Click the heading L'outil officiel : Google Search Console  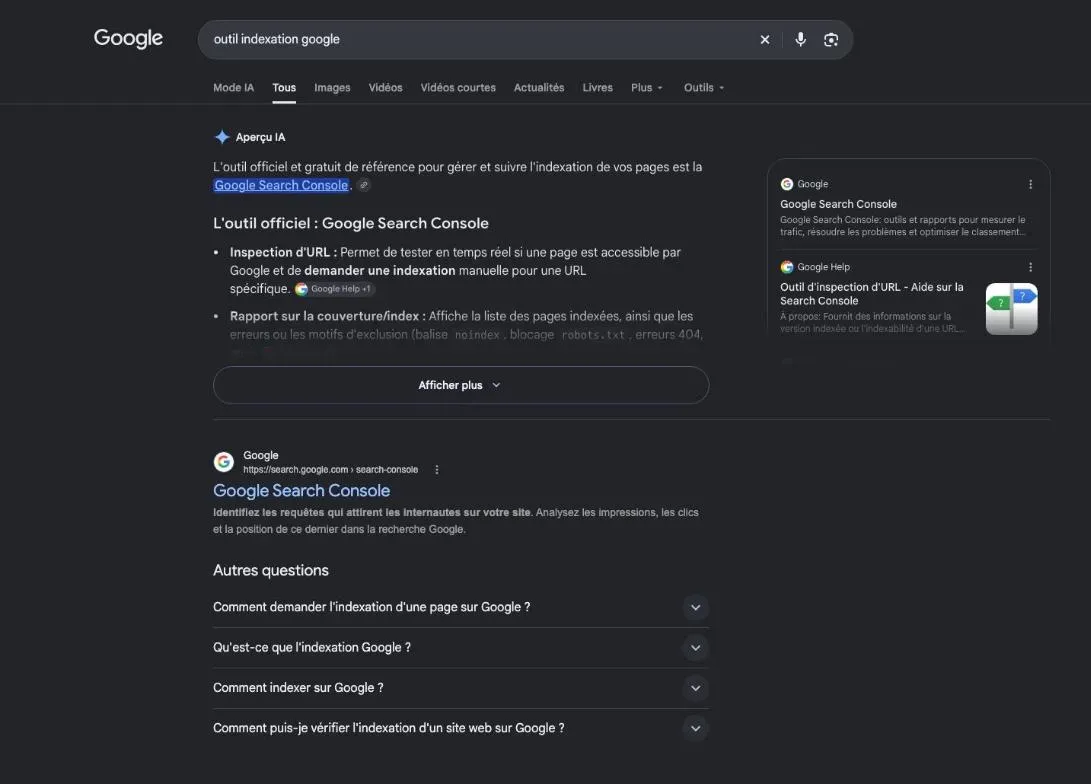351,223
